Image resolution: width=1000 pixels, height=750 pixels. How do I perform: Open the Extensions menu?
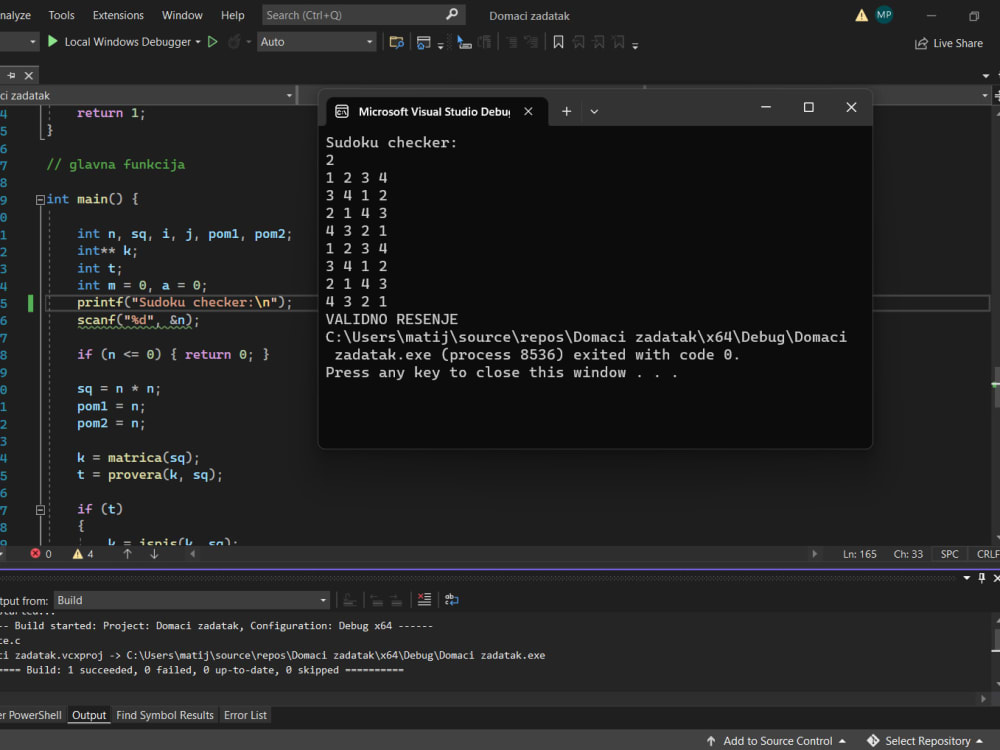(117, 15)
